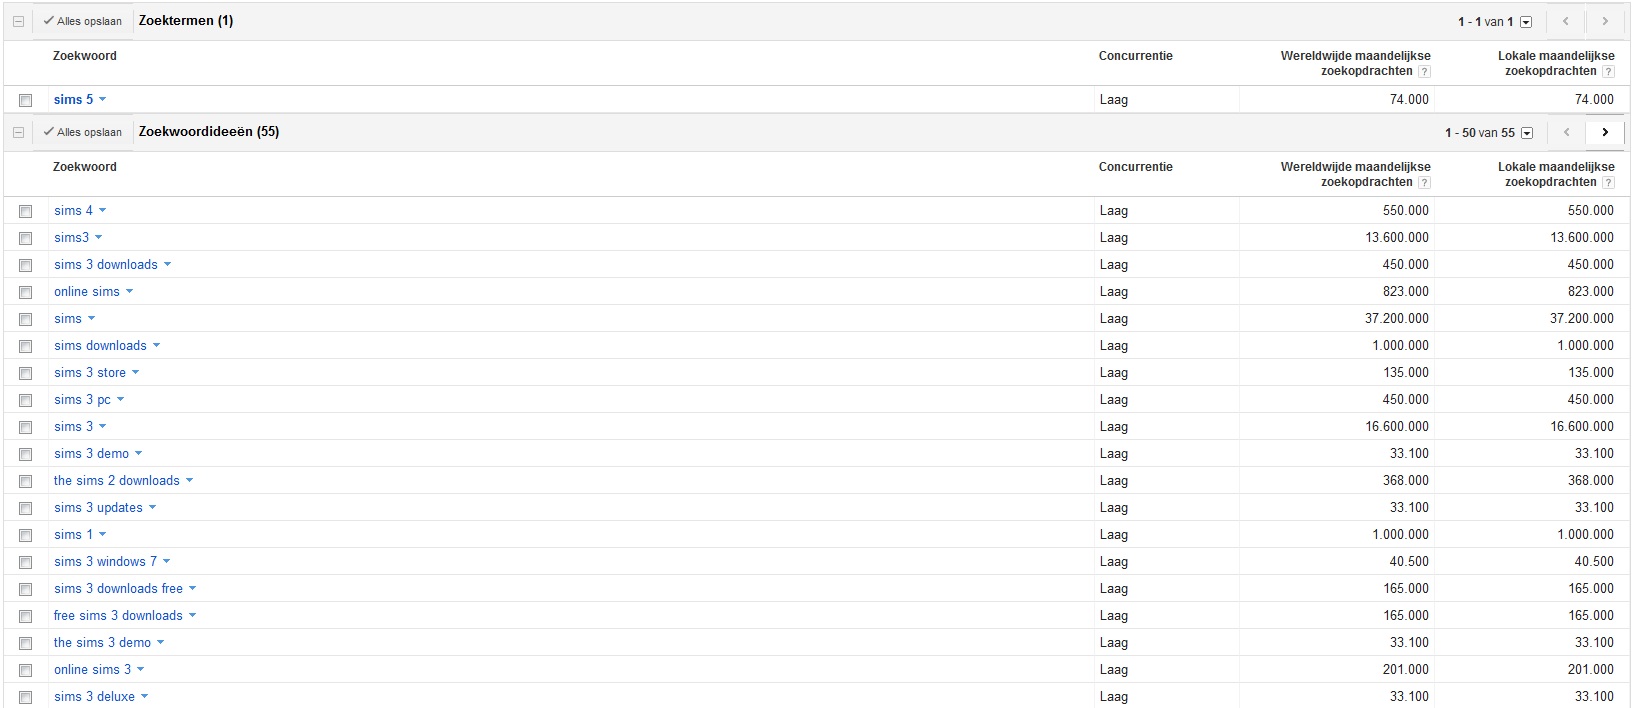This screenshot has height=708, width=1644.
Task: Sort Zoekwoordideeën by Lokale maandelijkse zoekopdrachten
Action: 1556,174
